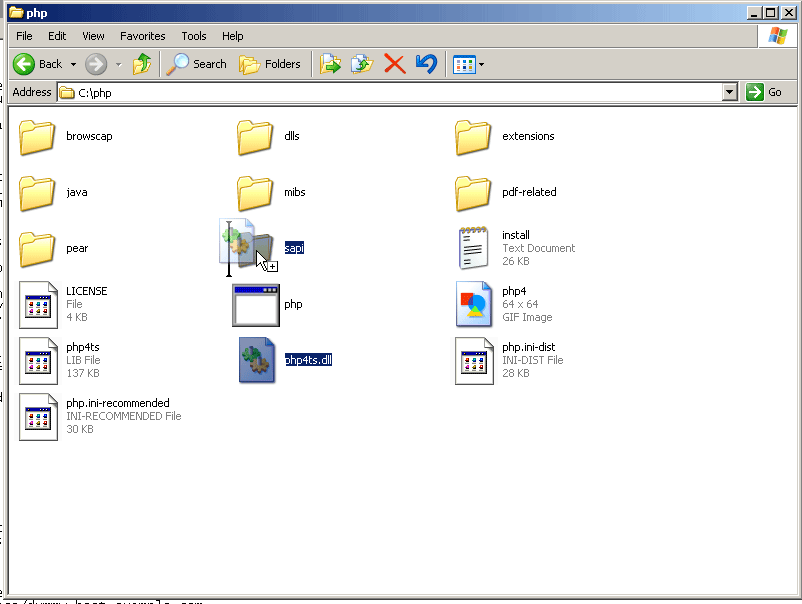Select the mibs folder icon

tap(255, 193)
